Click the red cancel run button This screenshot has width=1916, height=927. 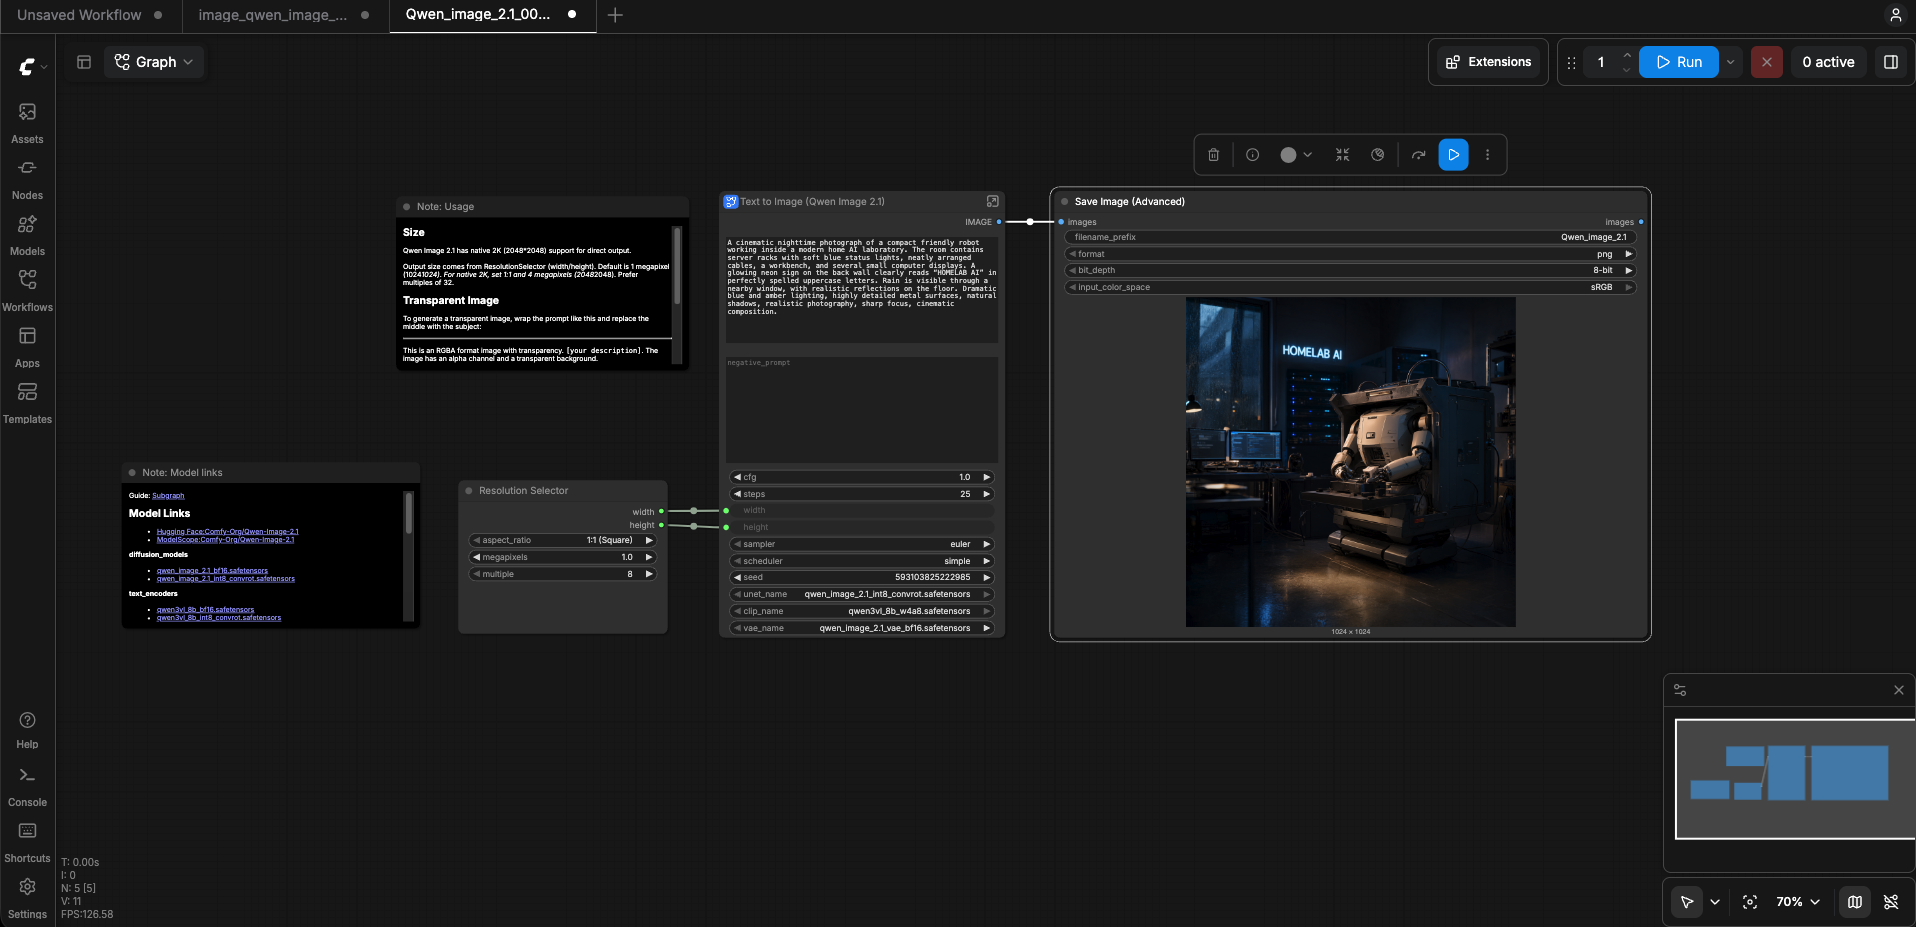click(x=1766, y=62)
